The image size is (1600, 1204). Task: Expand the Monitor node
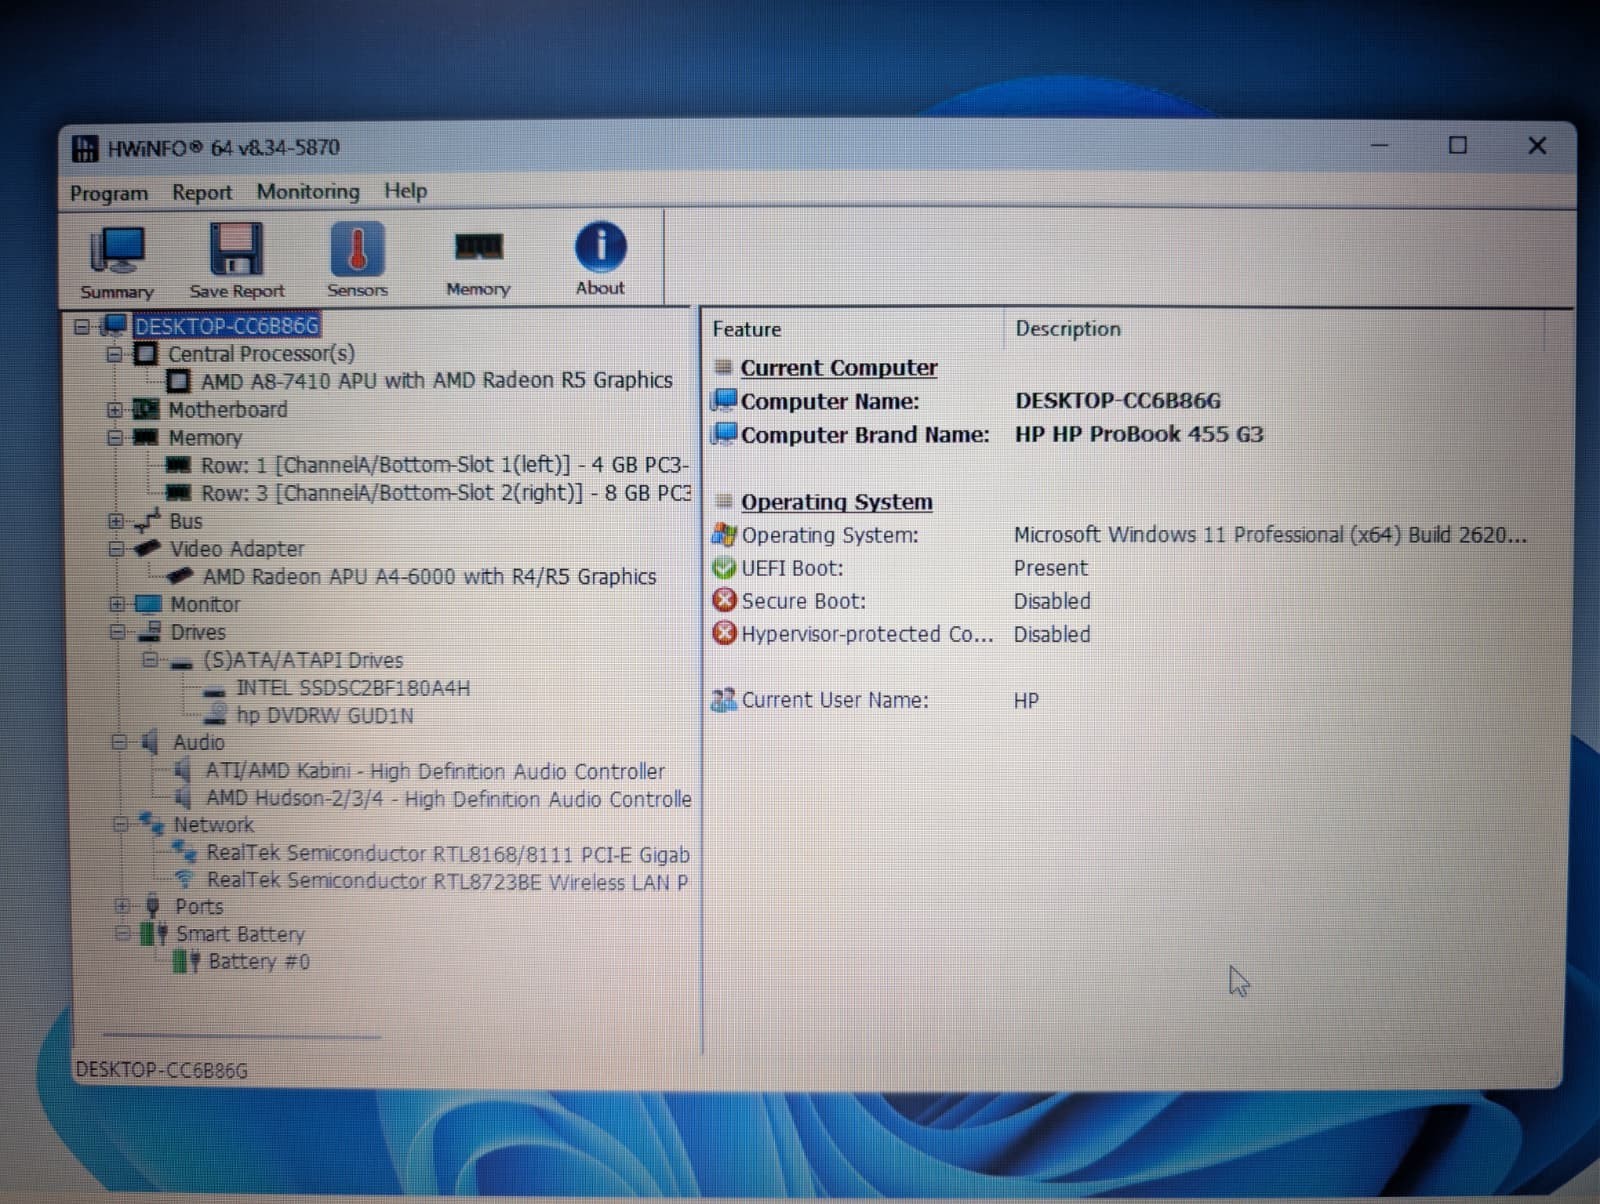(x=117, y=604)
